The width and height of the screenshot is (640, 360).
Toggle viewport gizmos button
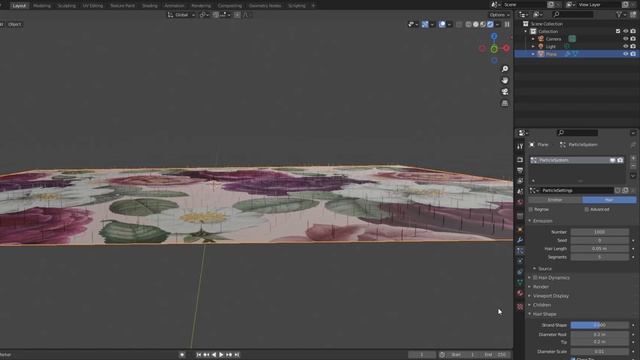(x=425, y=24)
